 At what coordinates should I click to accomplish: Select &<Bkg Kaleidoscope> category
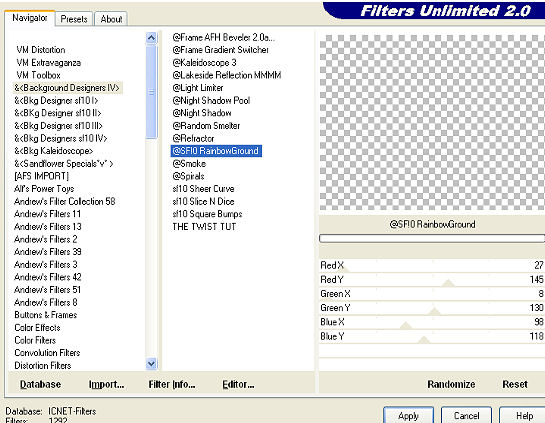(54, 151)
